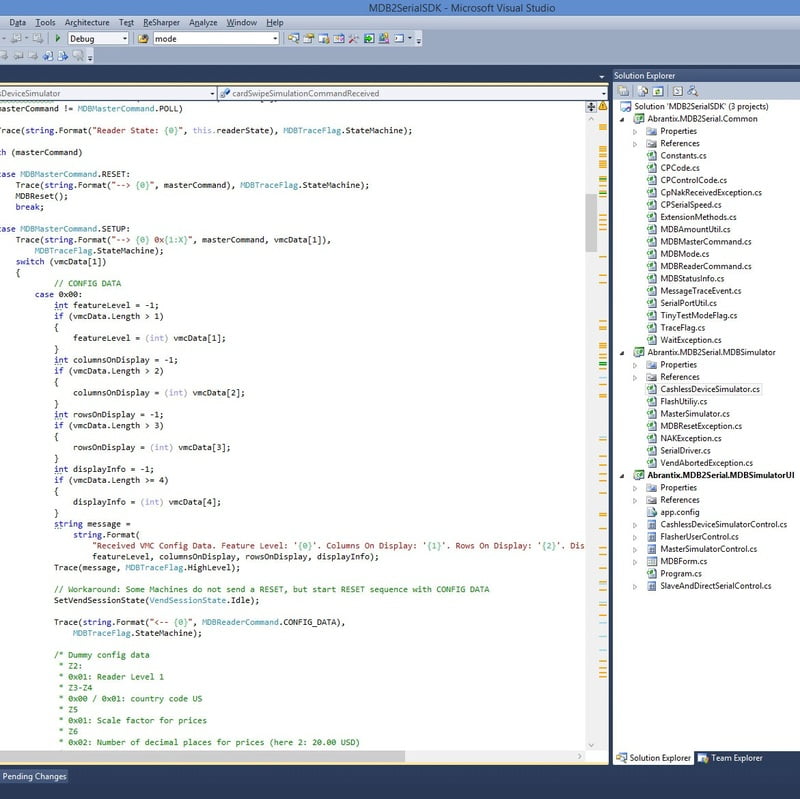
Task: Open the ReSharper menu
Action: (x=160, y=22)
